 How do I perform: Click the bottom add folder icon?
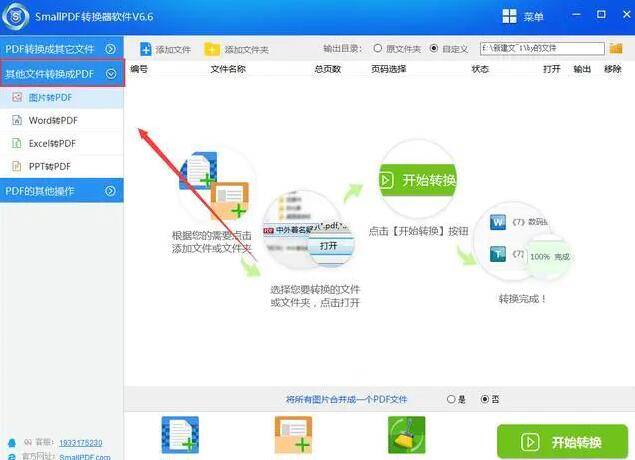[293, 435]
